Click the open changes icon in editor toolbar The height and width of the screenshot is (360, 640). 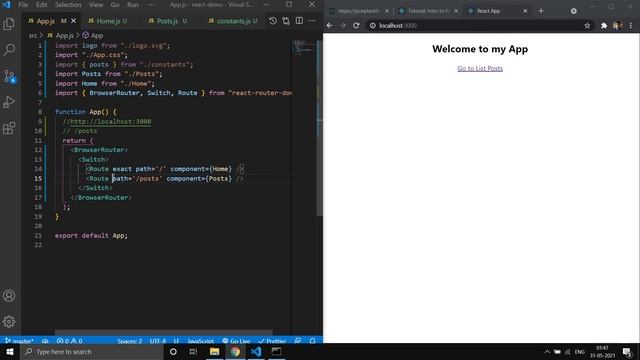tap(286, 20)
